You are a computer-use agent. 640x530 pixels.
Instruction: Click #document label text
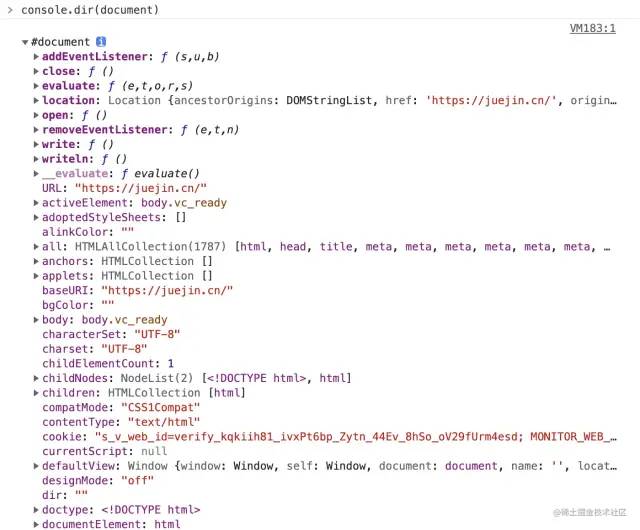coord(60,42)
